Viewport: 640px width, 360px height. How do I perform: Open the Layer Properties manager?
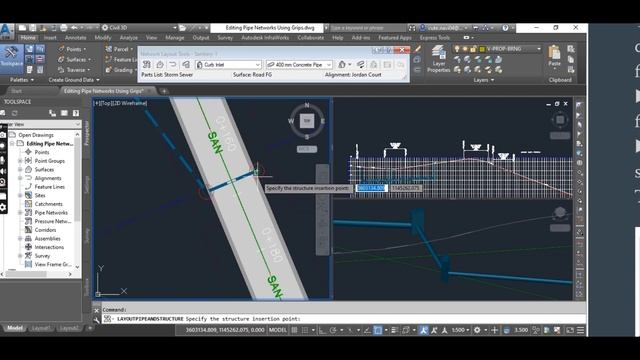click(x=438, y=59)
